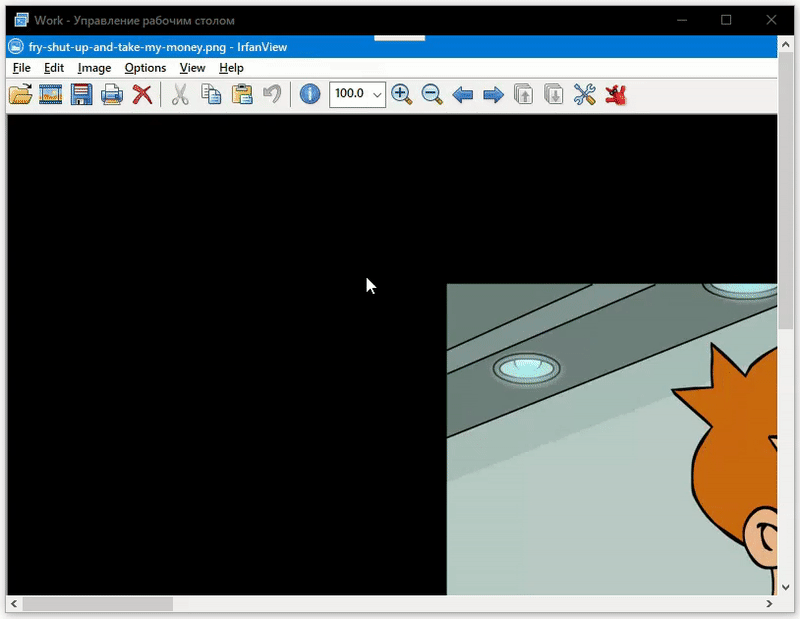Click the vertical scrollbar down arrow

tap(786, 587)
